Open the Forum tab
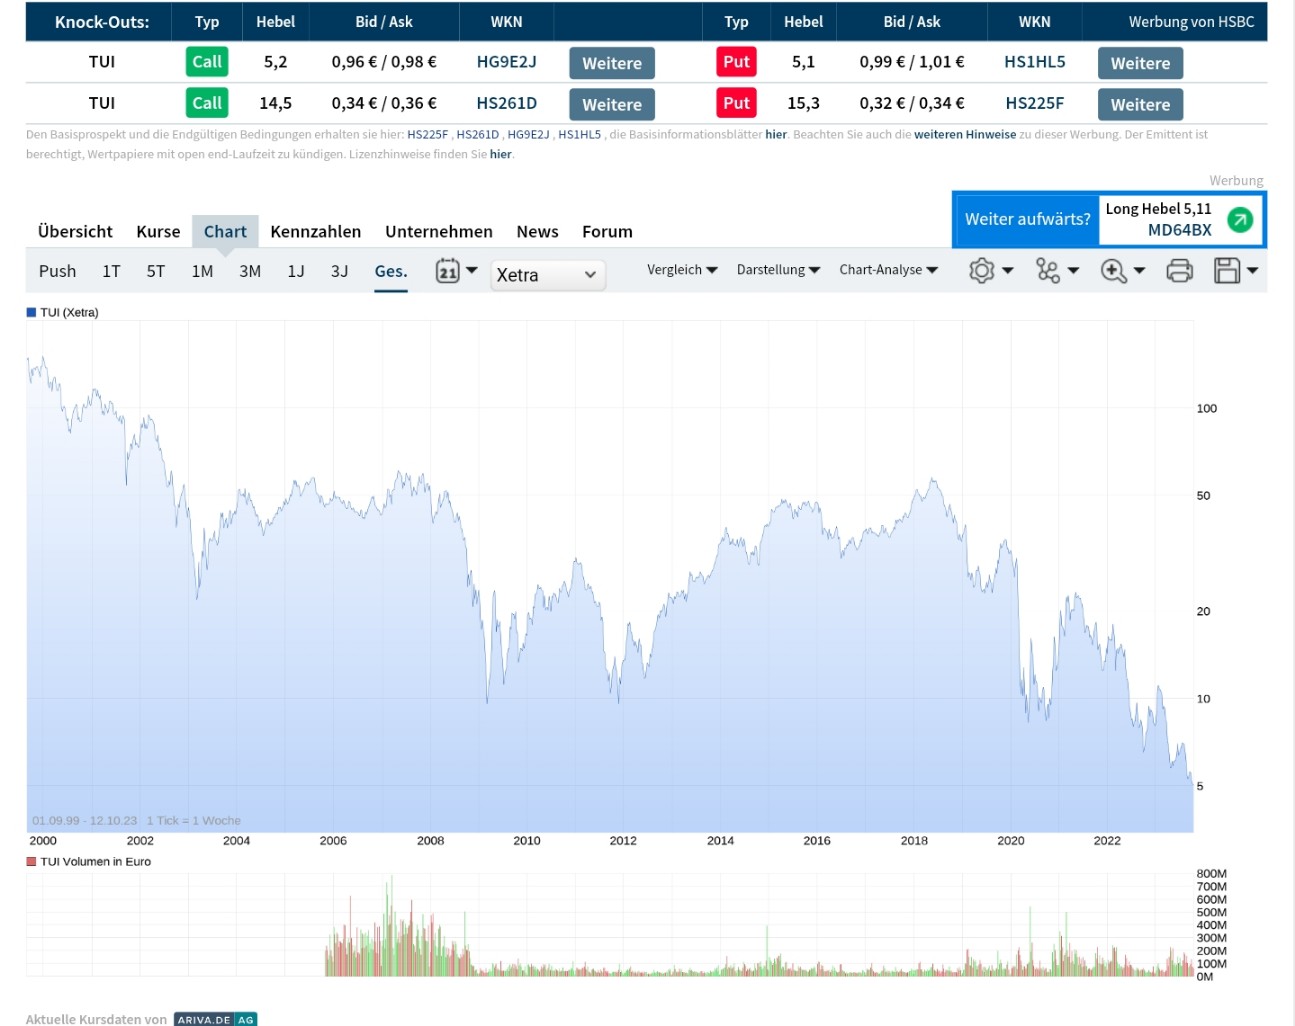Viewport: 1295px width, 1026px height. pyautogui.click(x=607, y=232)
